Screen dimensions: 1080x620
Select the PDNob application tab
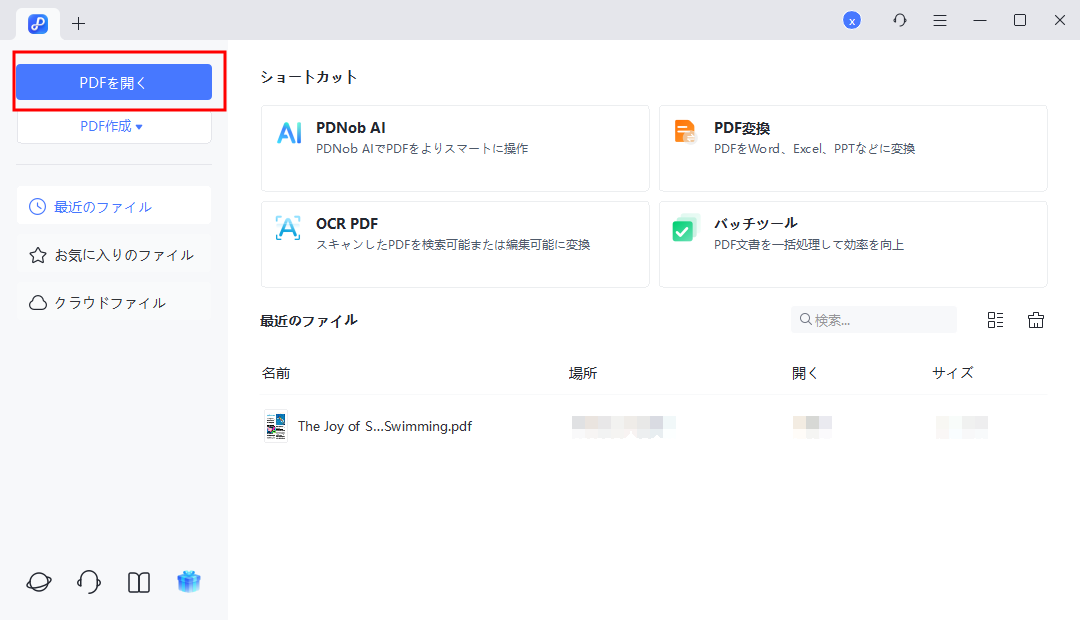point(38,23)
